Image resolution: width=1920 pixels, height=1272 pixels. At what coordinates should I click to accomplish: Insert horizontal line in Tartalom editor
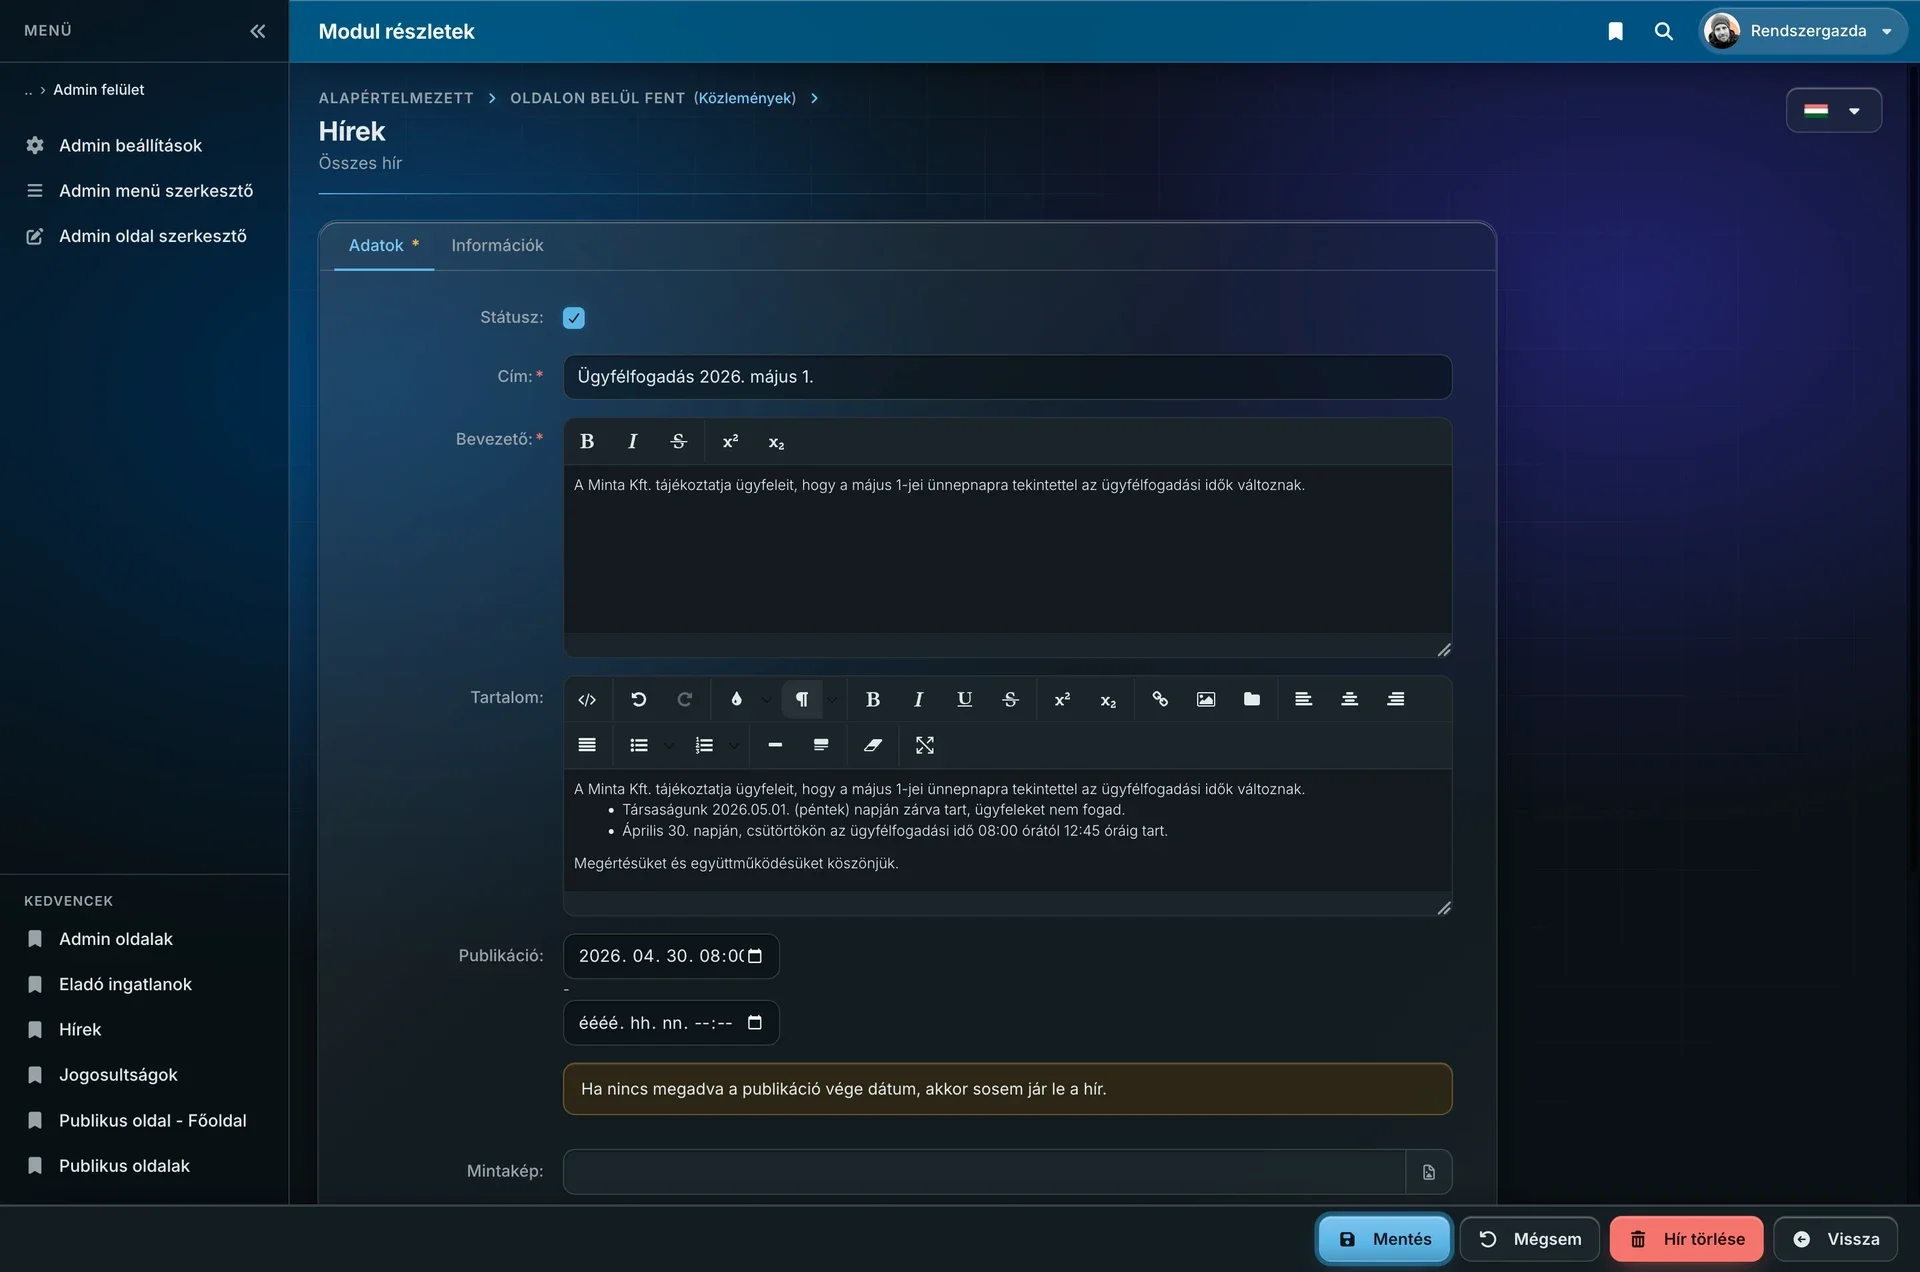click(775, 746)
